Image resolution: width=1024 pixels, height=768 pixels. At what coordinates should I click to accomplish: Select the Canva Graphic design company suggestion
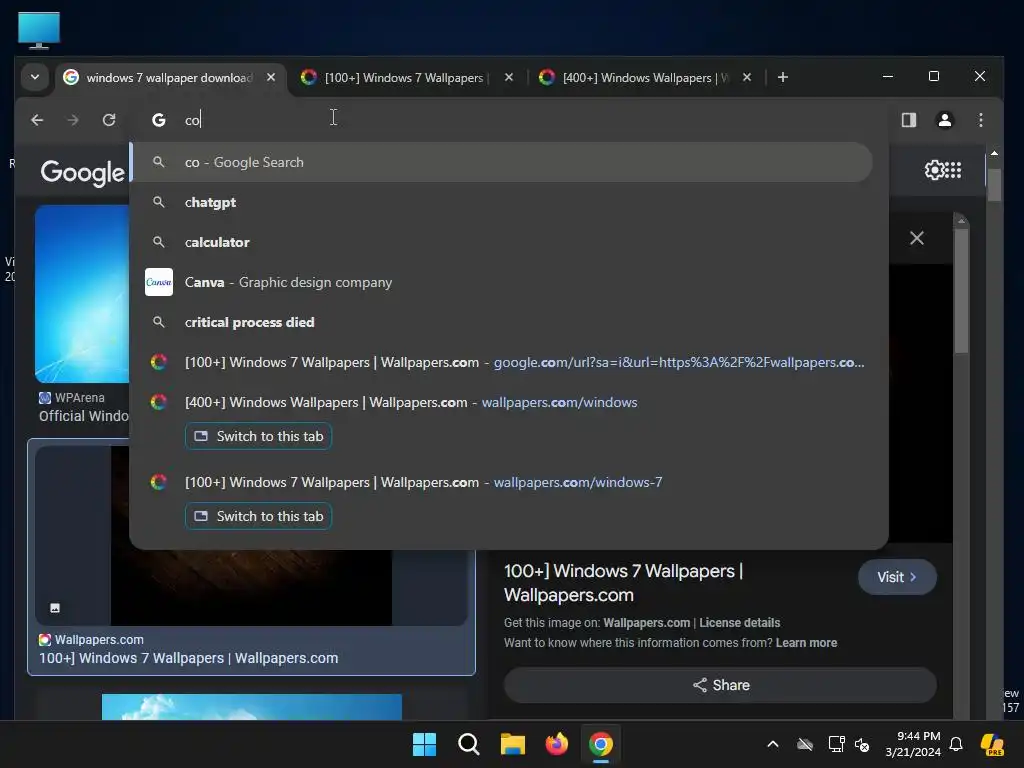502,282
